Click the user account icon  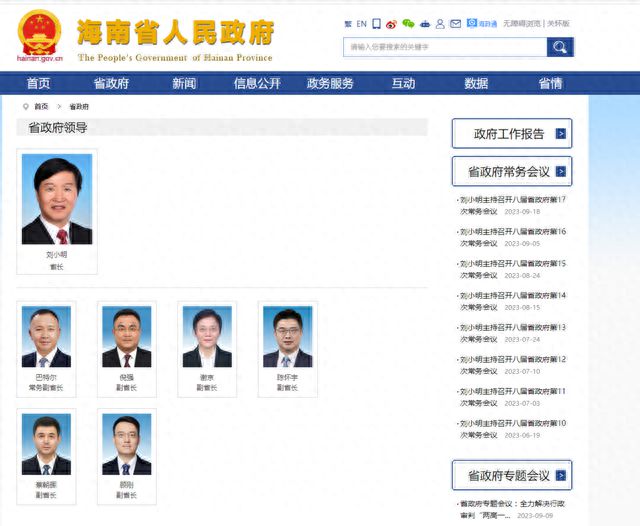point(441,23)
